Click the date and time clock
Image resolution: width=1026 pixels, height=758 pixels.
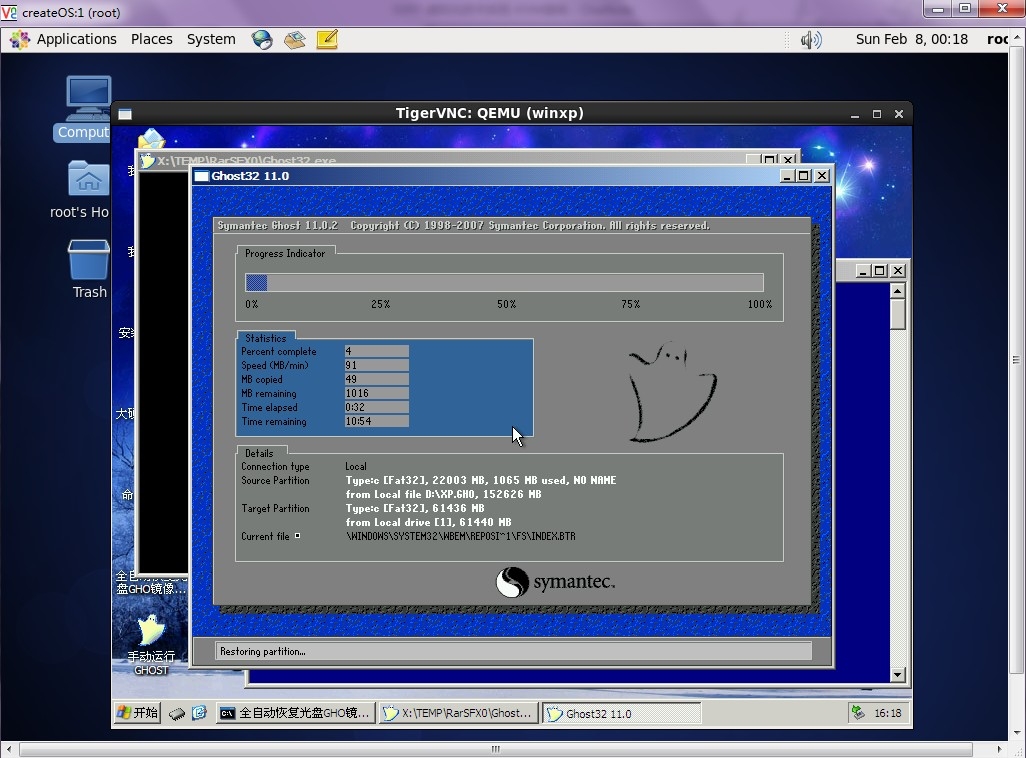point(911,40)
